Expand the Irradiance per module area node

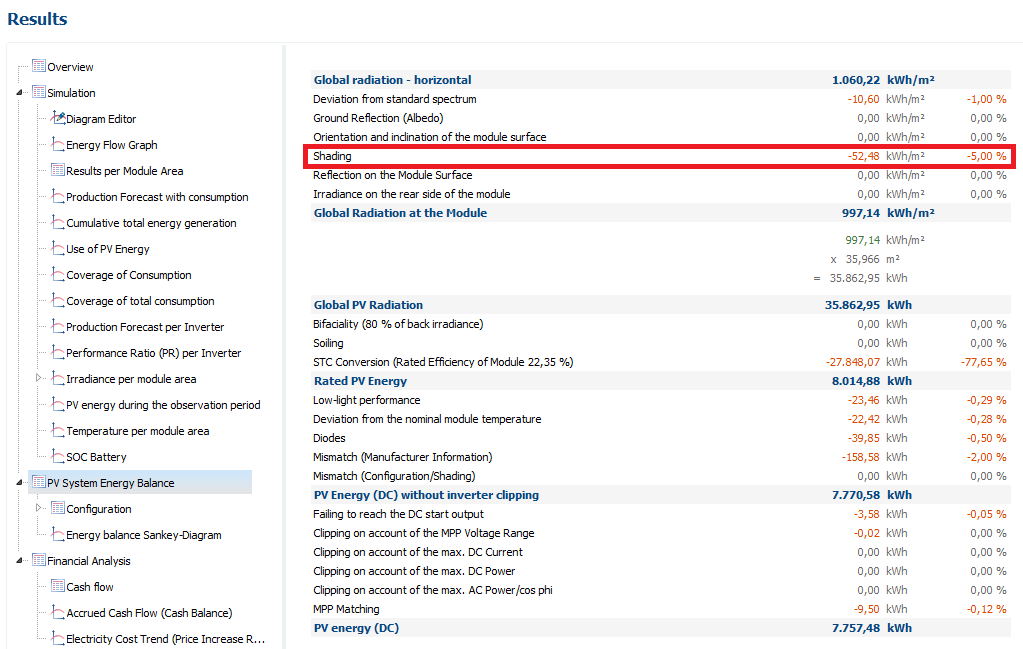tap(40, 379)
